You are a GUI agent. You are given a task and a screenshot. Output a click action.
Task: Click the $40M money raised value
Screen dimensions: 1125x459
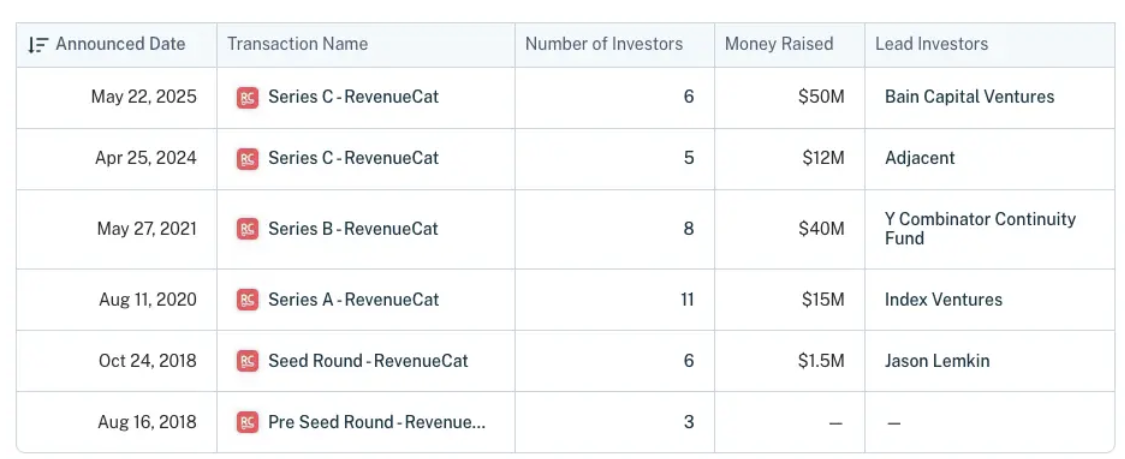821,229
